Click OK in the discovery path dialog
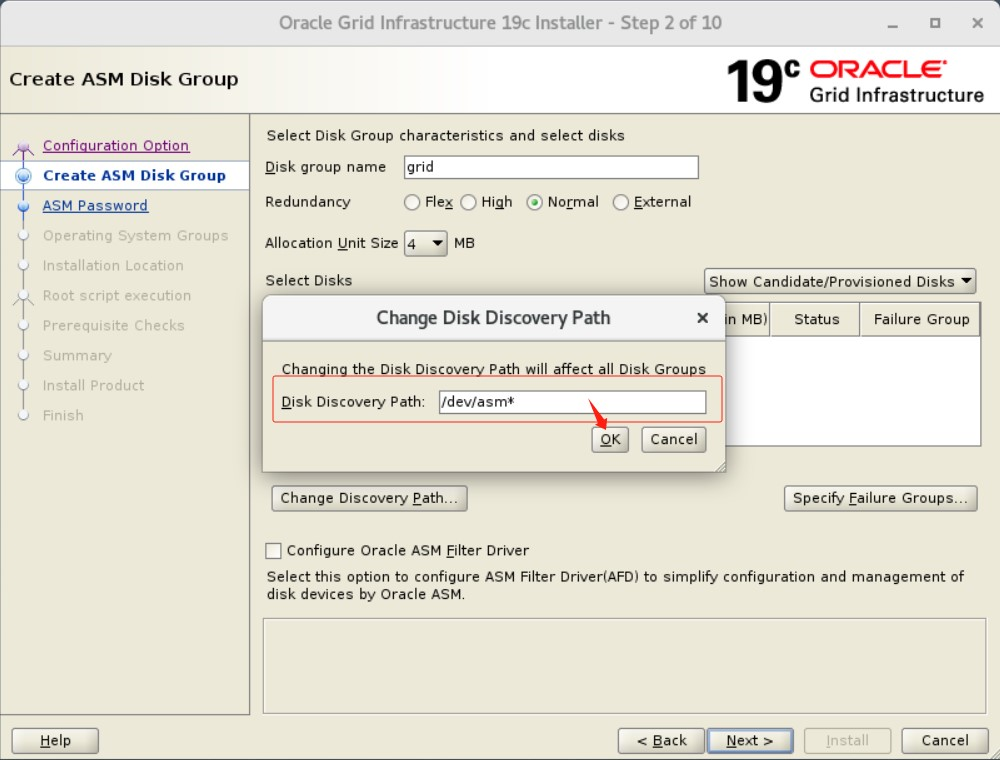 (x=610, y=439)
